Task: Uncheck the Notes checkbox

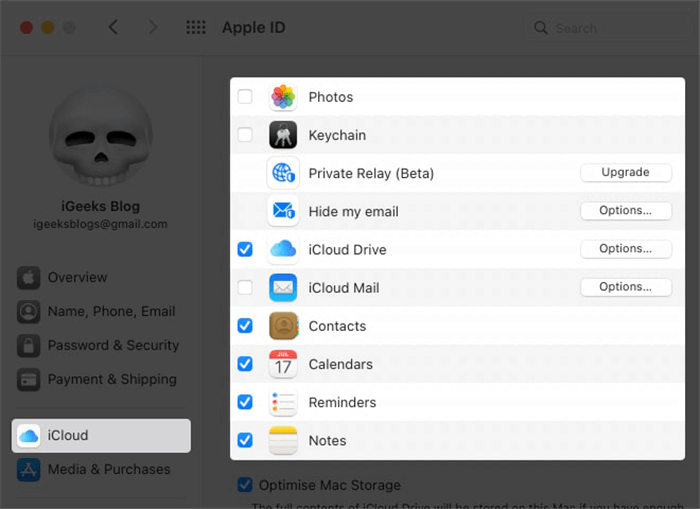Action: click(245, 440)
